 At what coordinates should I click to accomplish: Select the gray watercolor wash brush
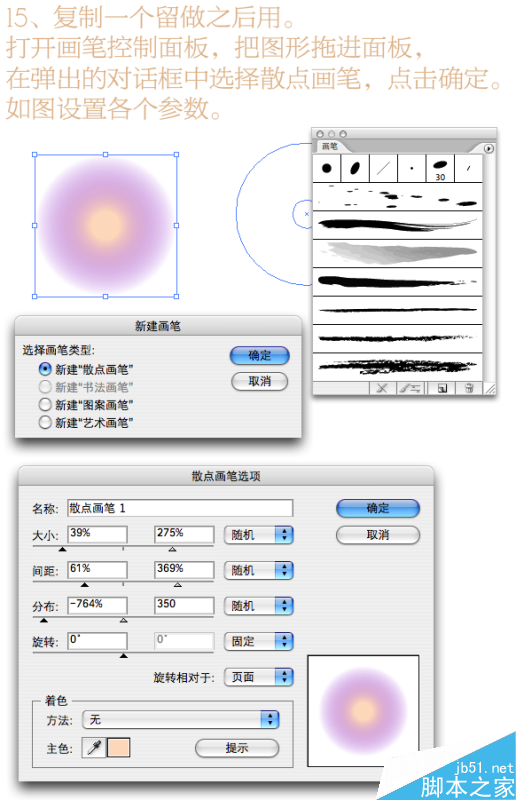point(398,254)
